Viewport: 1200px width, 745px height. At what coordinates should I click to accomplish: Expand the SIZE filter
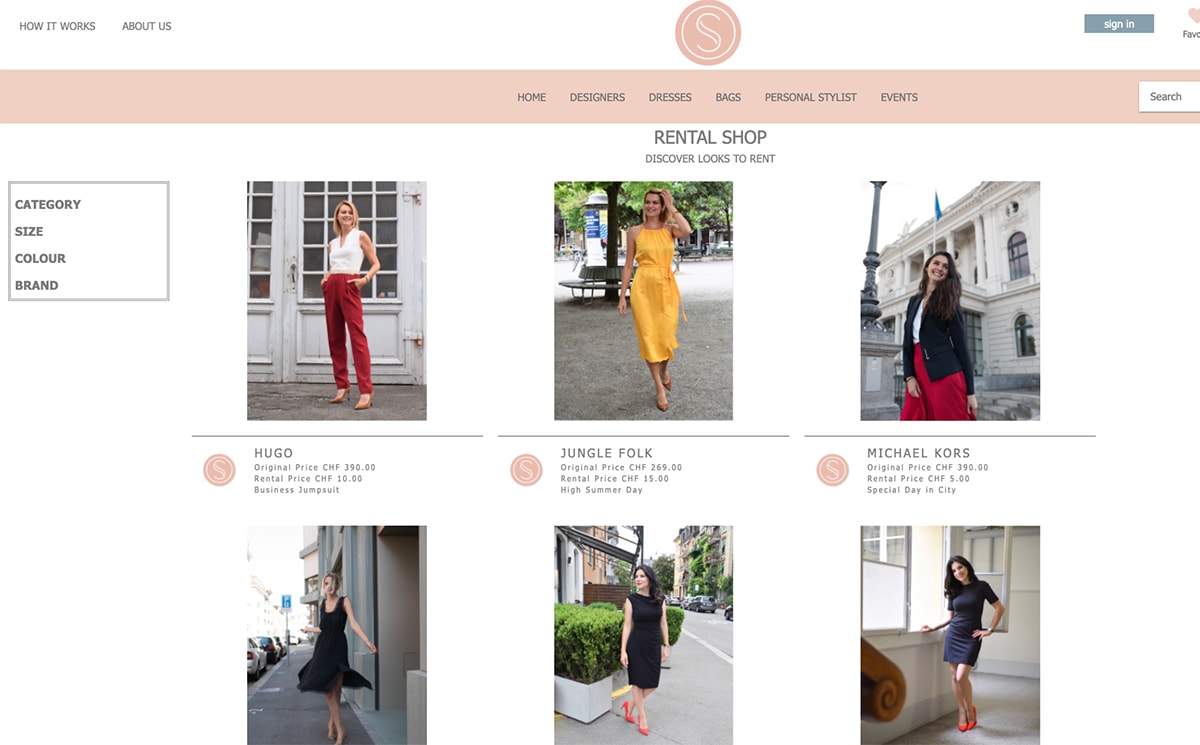click(29, 231)
